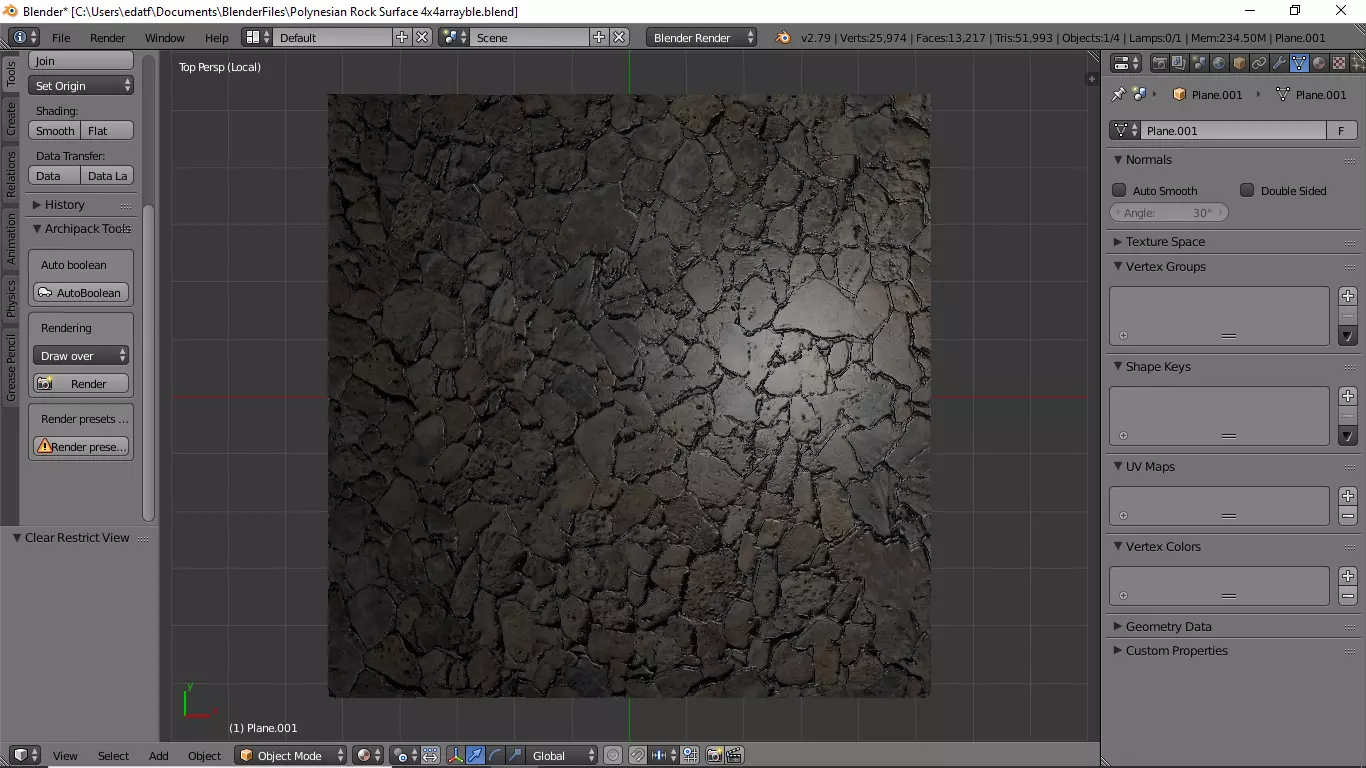
Task: Click the Angle value slider field
Action: pyautogui.click(x=1168, y=213)
